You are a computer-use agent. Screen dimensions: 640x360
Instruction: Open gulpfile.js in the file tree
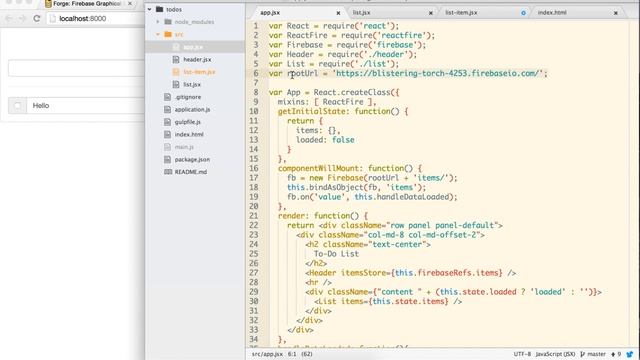tap(187, 122)
